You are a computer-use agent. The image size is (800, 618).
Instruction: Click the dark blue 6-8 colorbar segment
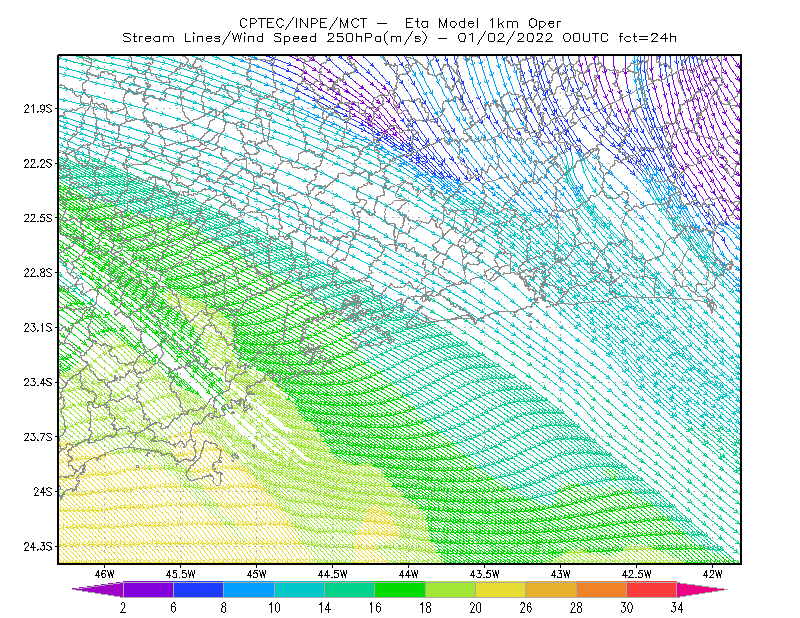tap(198, 589)
